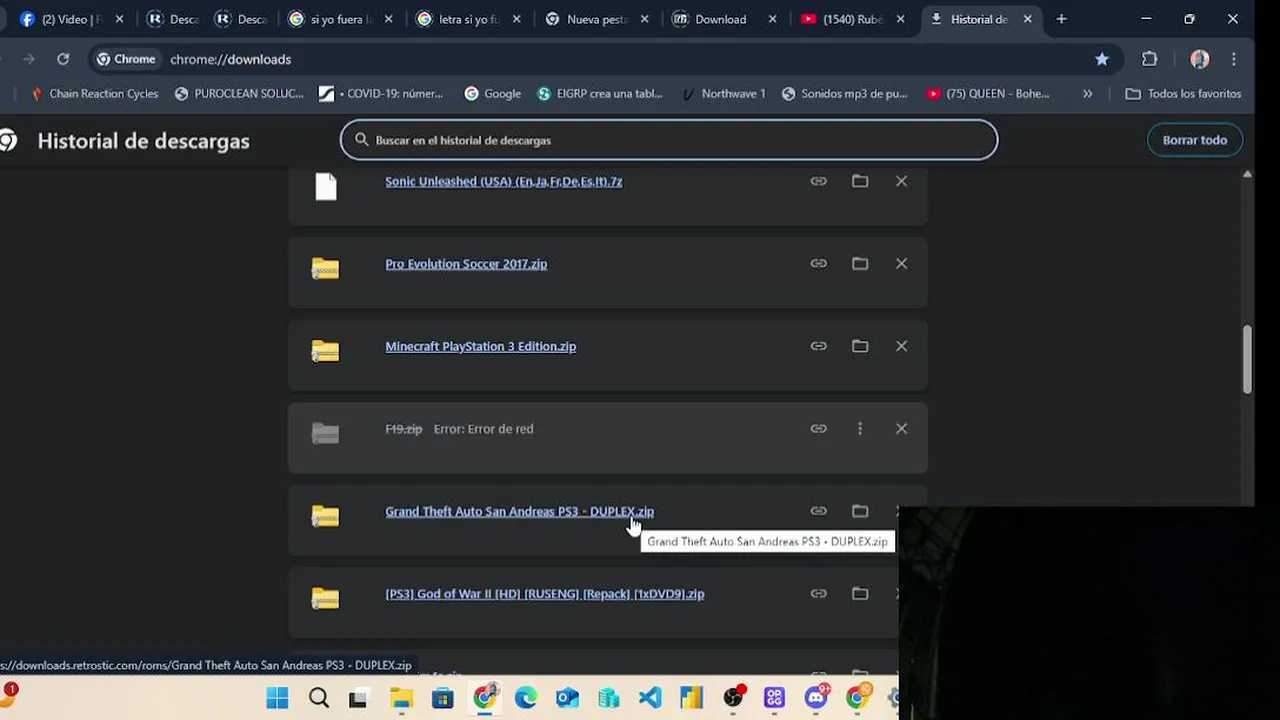Viewport: 1280px width, 720px height.
Task: Open Windows Start menu
Action: pos(277,698)
